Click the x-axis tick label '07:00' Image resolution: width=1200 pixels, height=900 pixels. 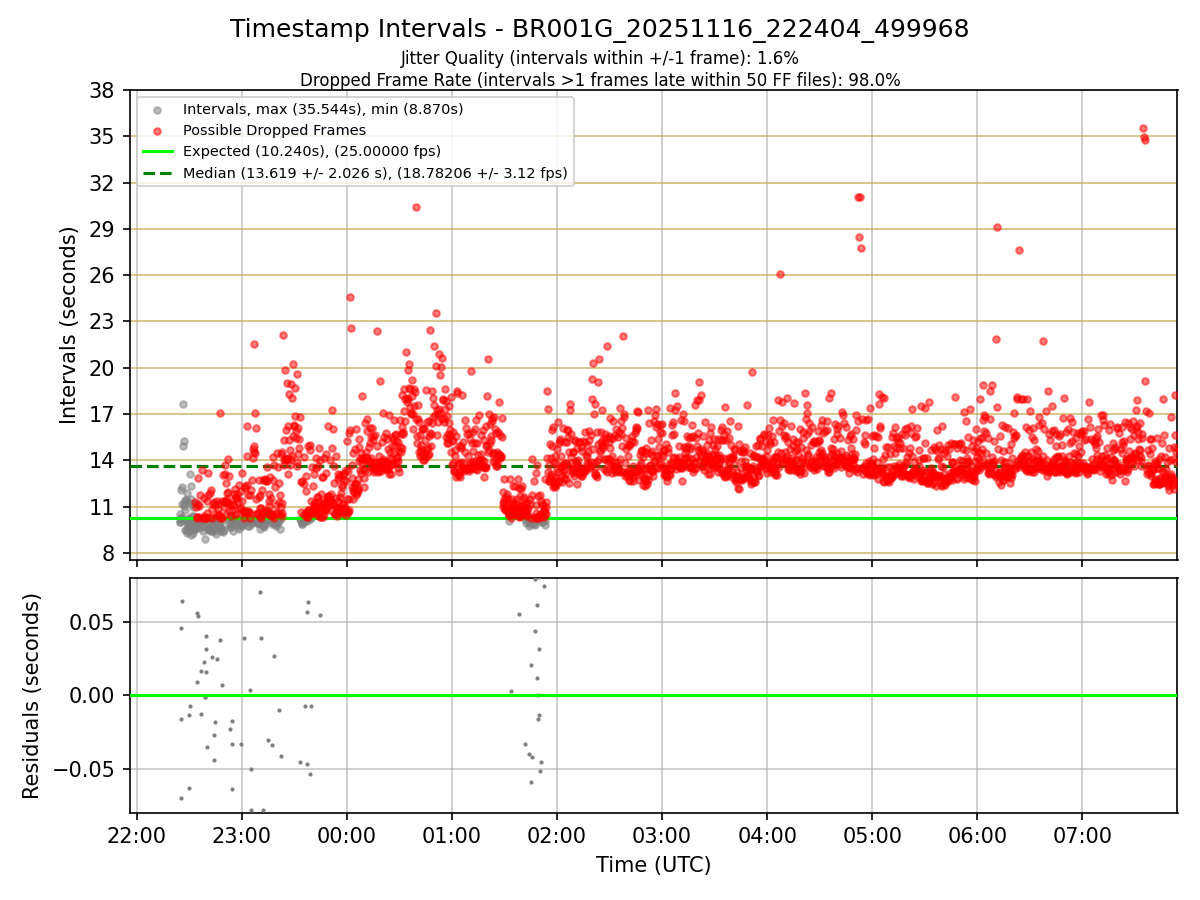click(1082, 834)
